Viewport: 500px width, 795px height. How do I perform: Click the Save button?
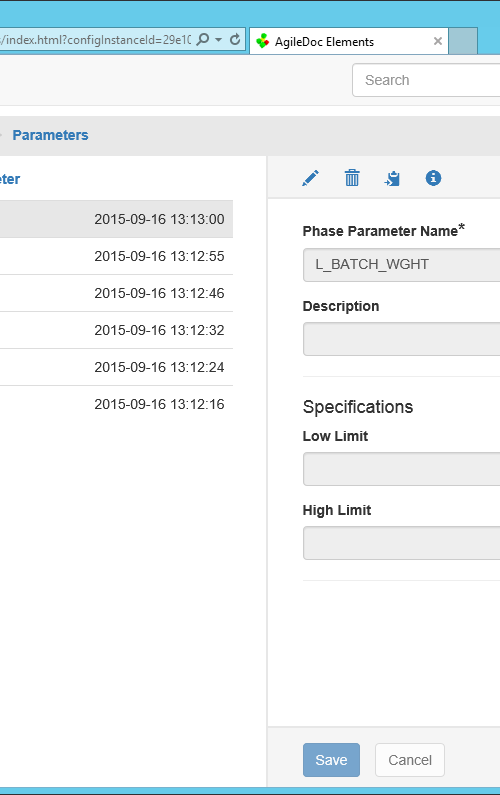[331, 760]
